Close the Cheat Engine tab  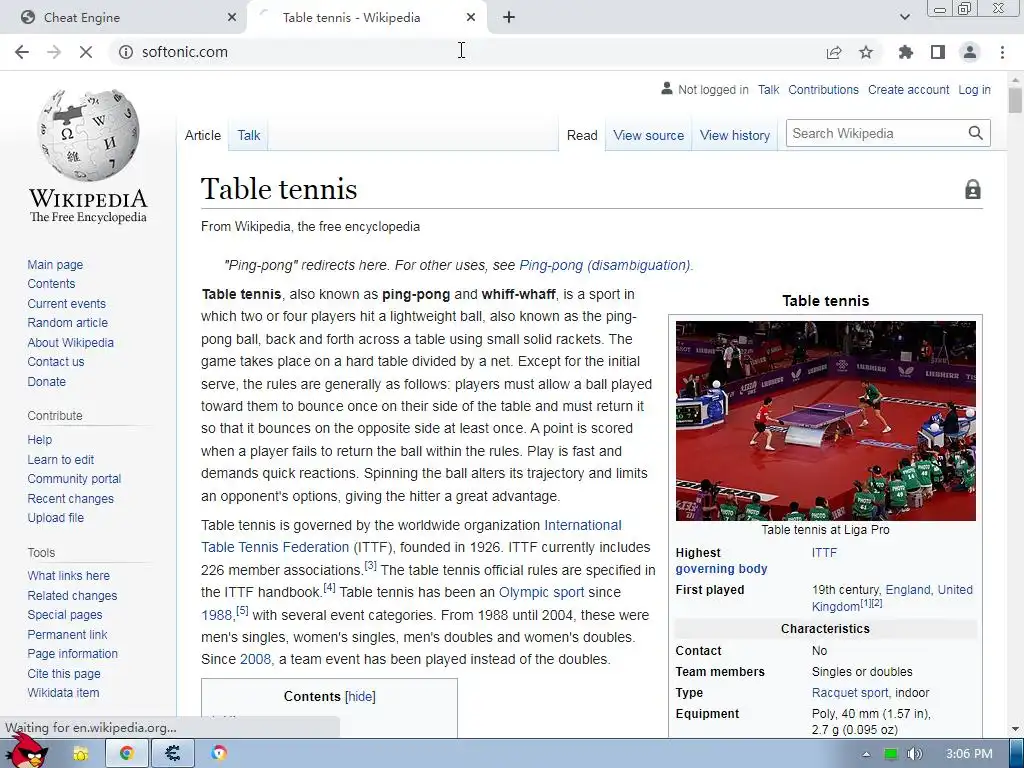click(x=231, y=18)
